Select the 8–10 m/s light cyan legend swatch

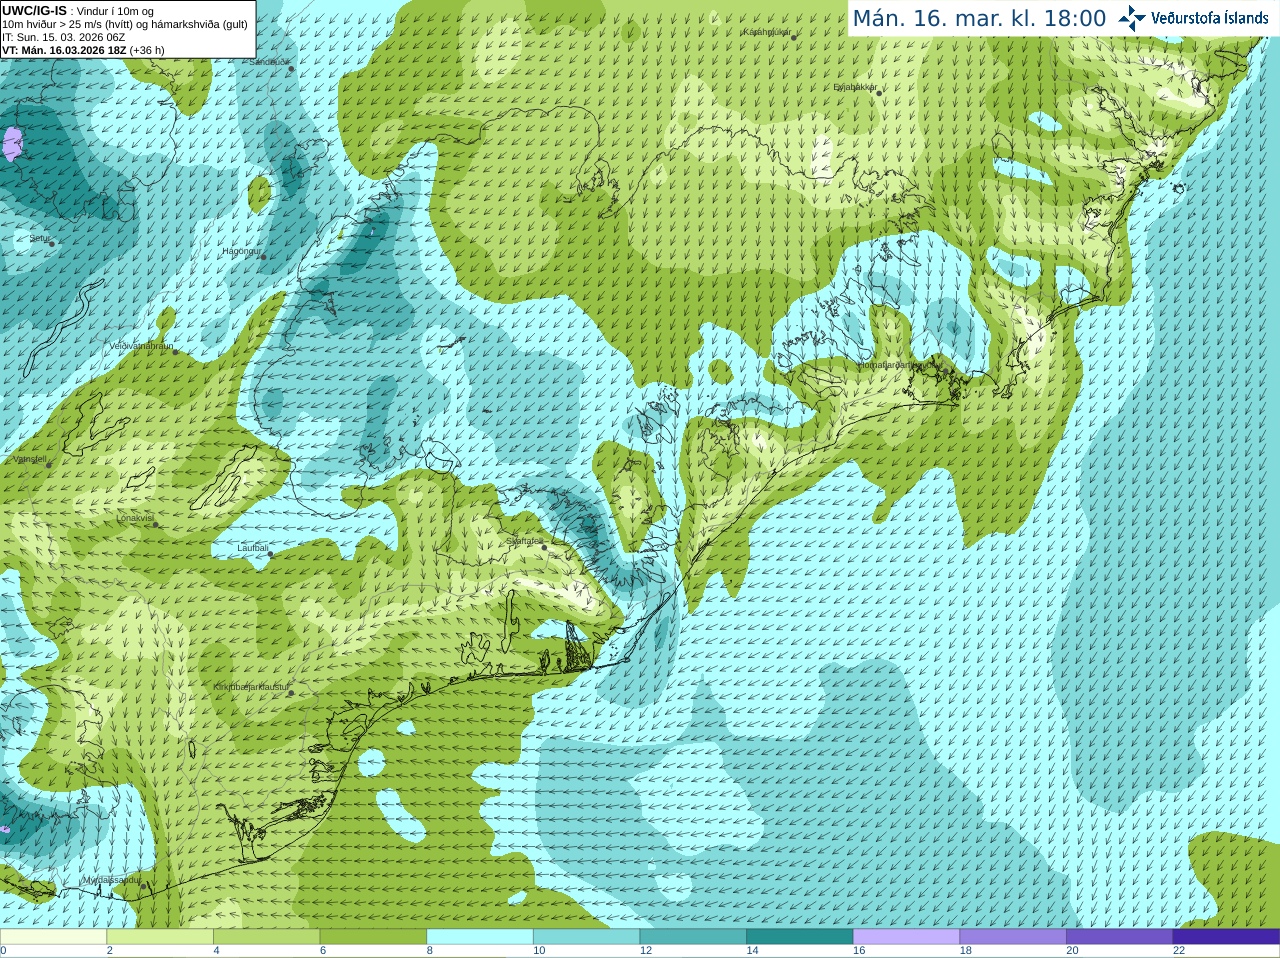pos(480,937)
